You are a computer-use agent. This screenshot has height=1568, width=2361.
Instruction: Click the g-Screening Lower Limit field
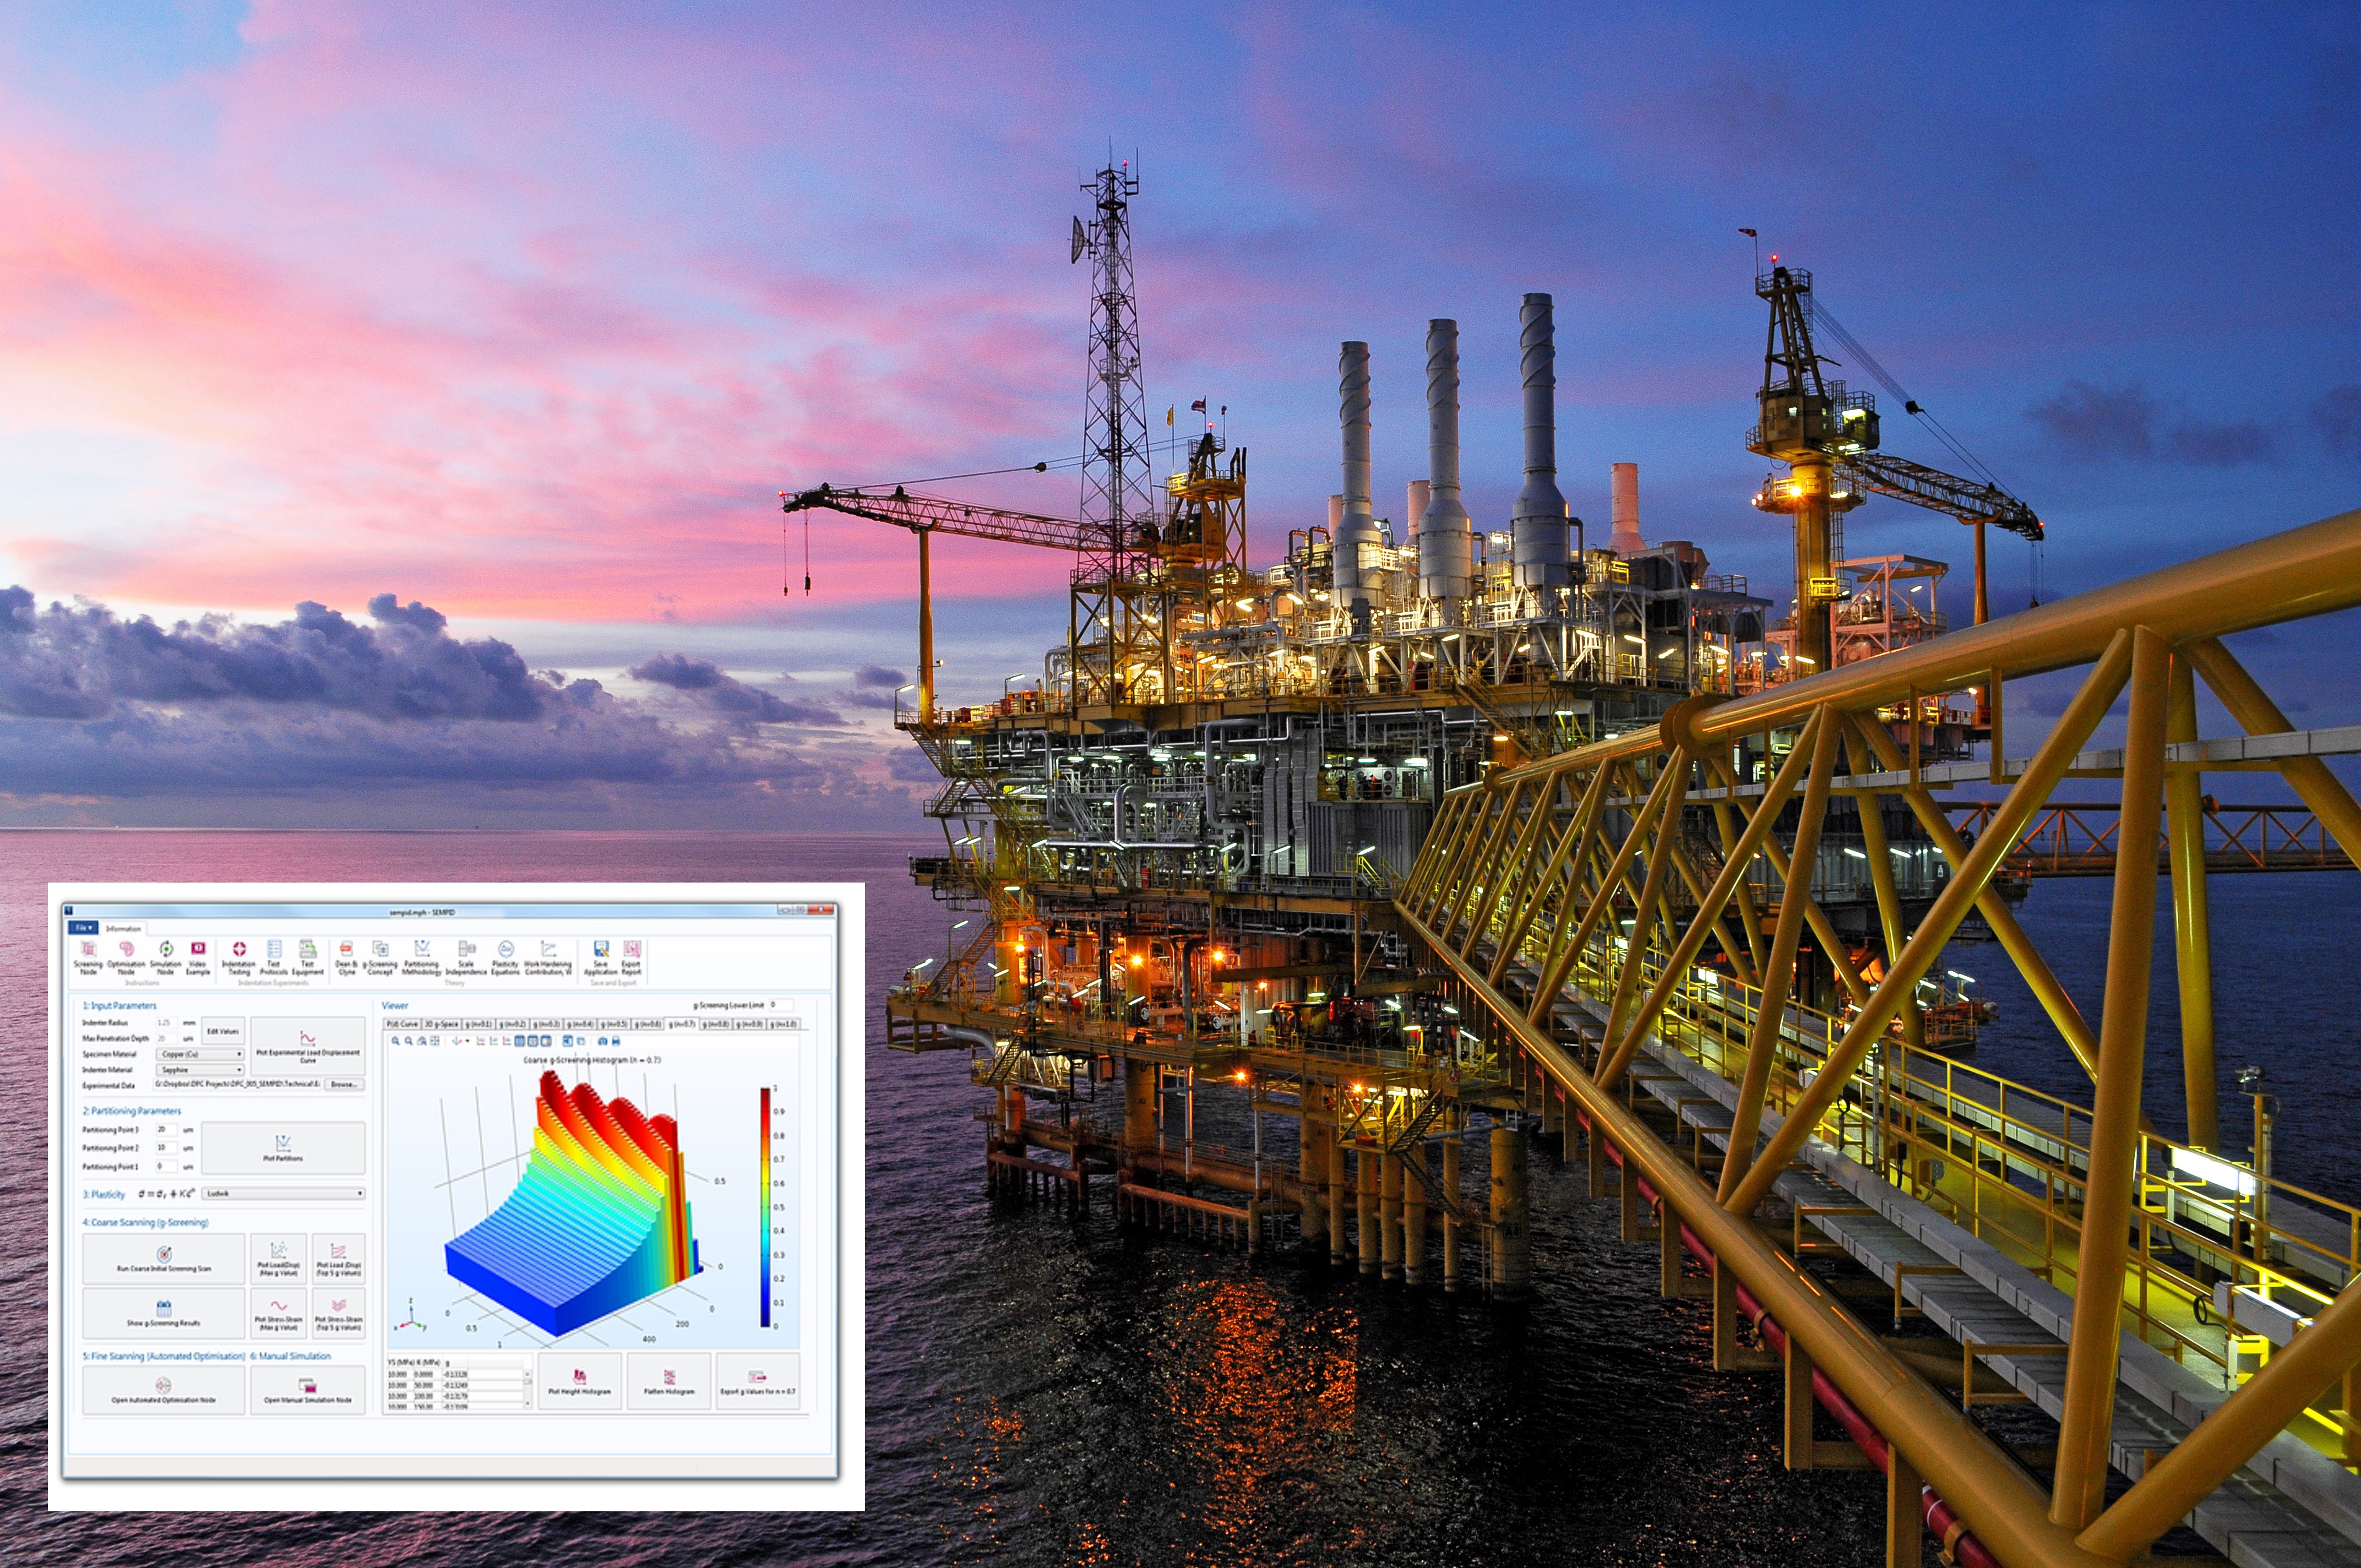781,1005
